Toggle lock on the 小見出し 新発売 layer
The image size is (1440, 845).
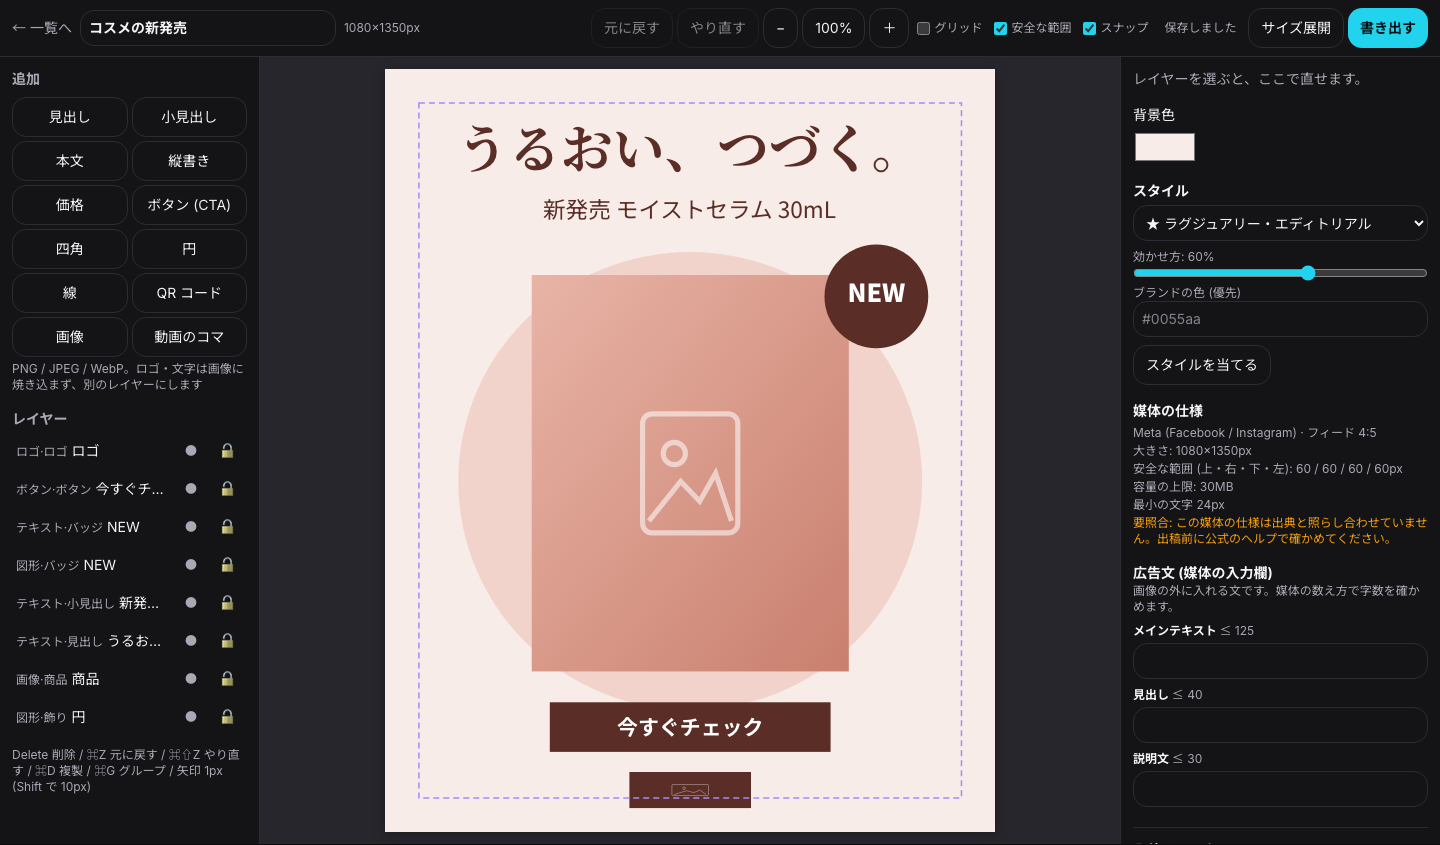pyautogui.click(x=227, y=603)
